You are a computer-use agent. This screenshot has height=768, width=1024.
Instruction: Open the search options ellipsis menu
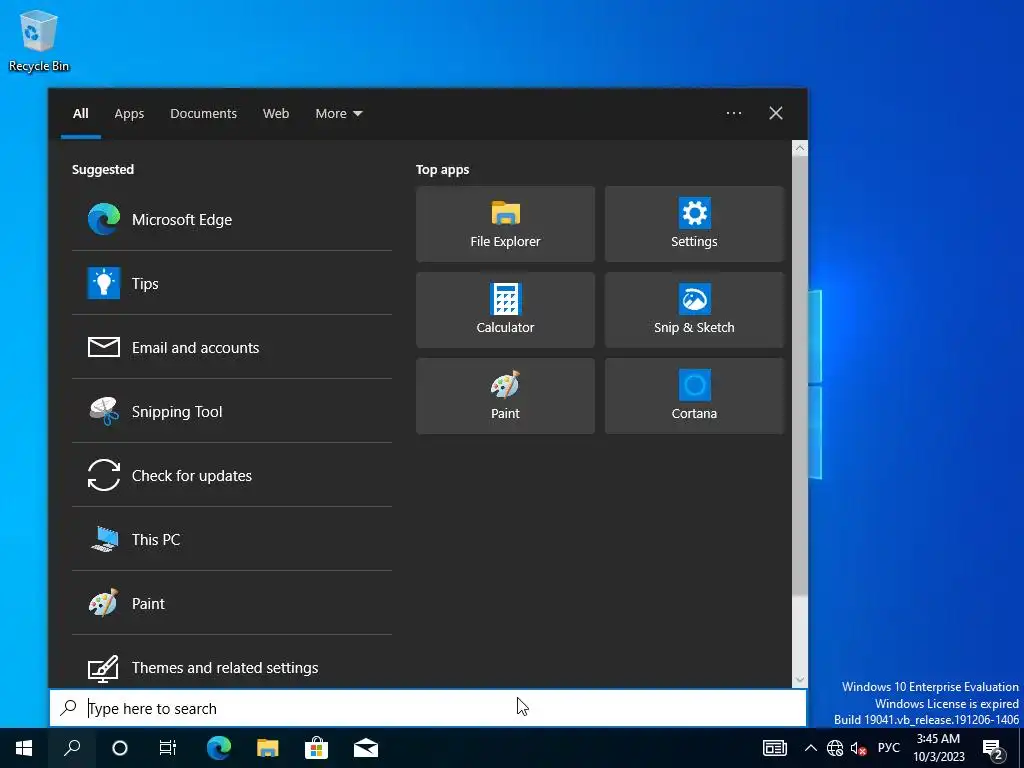[x=734, y=113]
